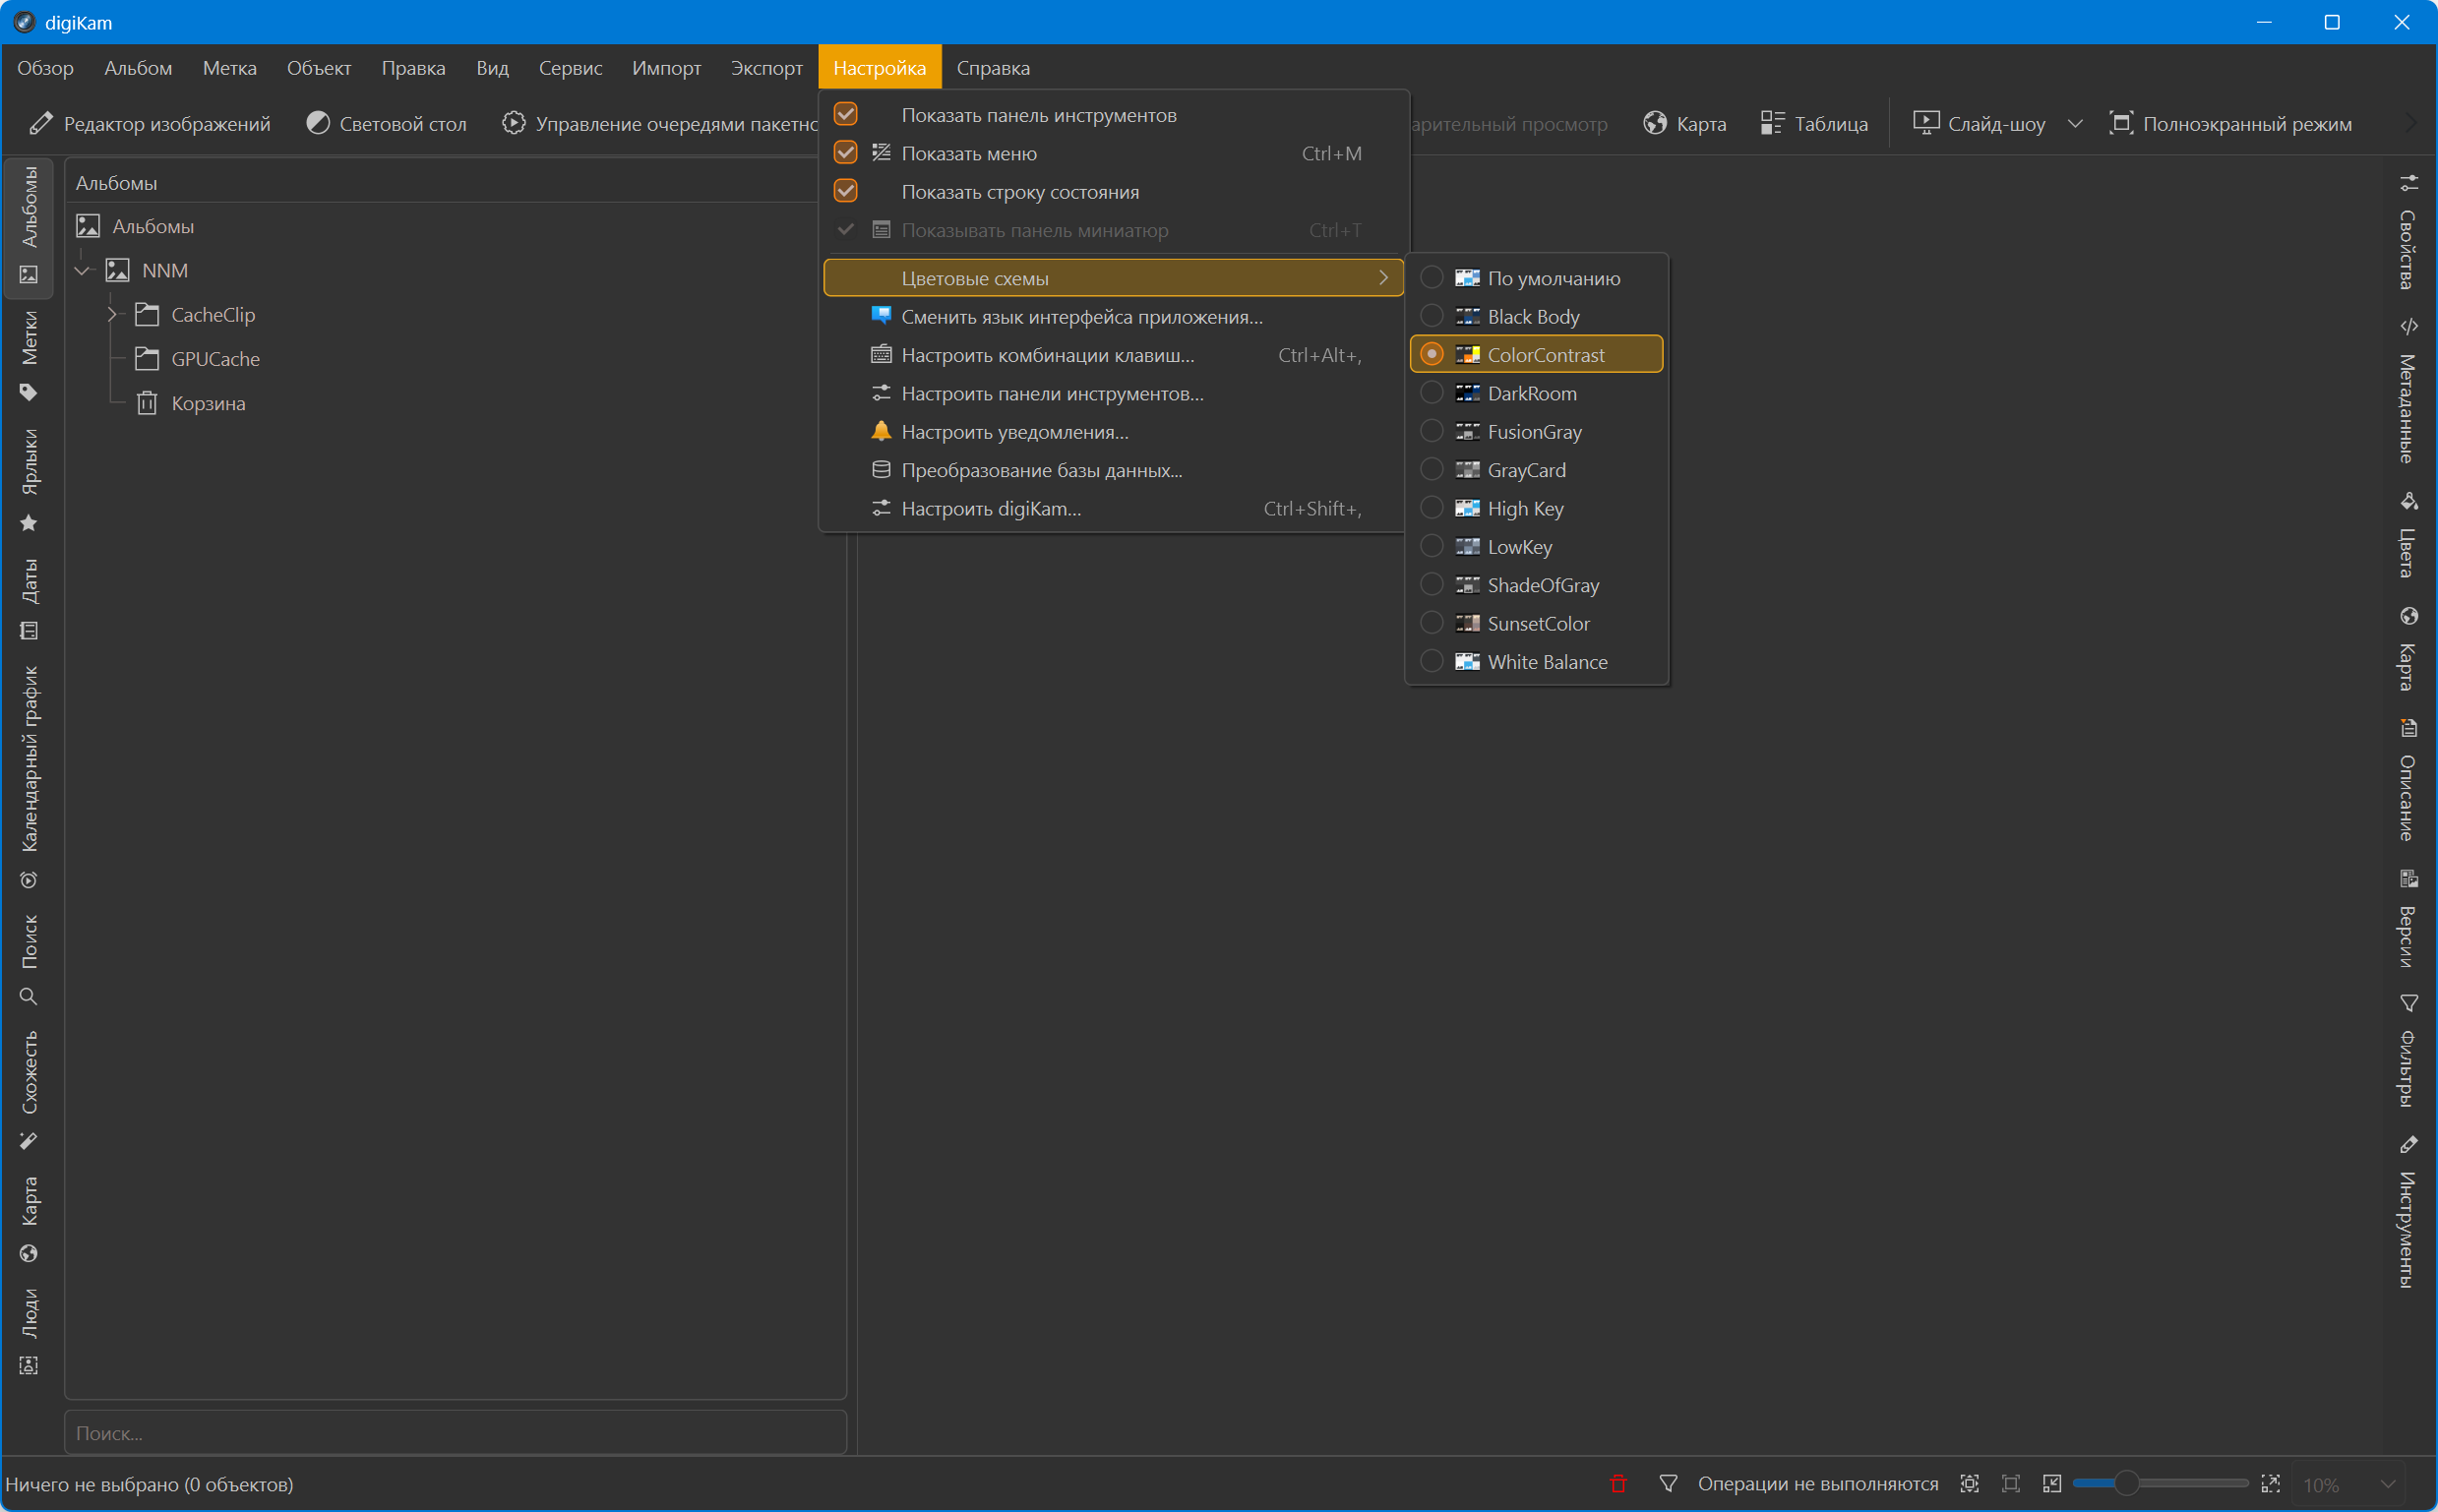This screenshot has height=1512, width=2438.
Task: Open the Light Table (Световой стол) tool
Action: click(386, 123)
